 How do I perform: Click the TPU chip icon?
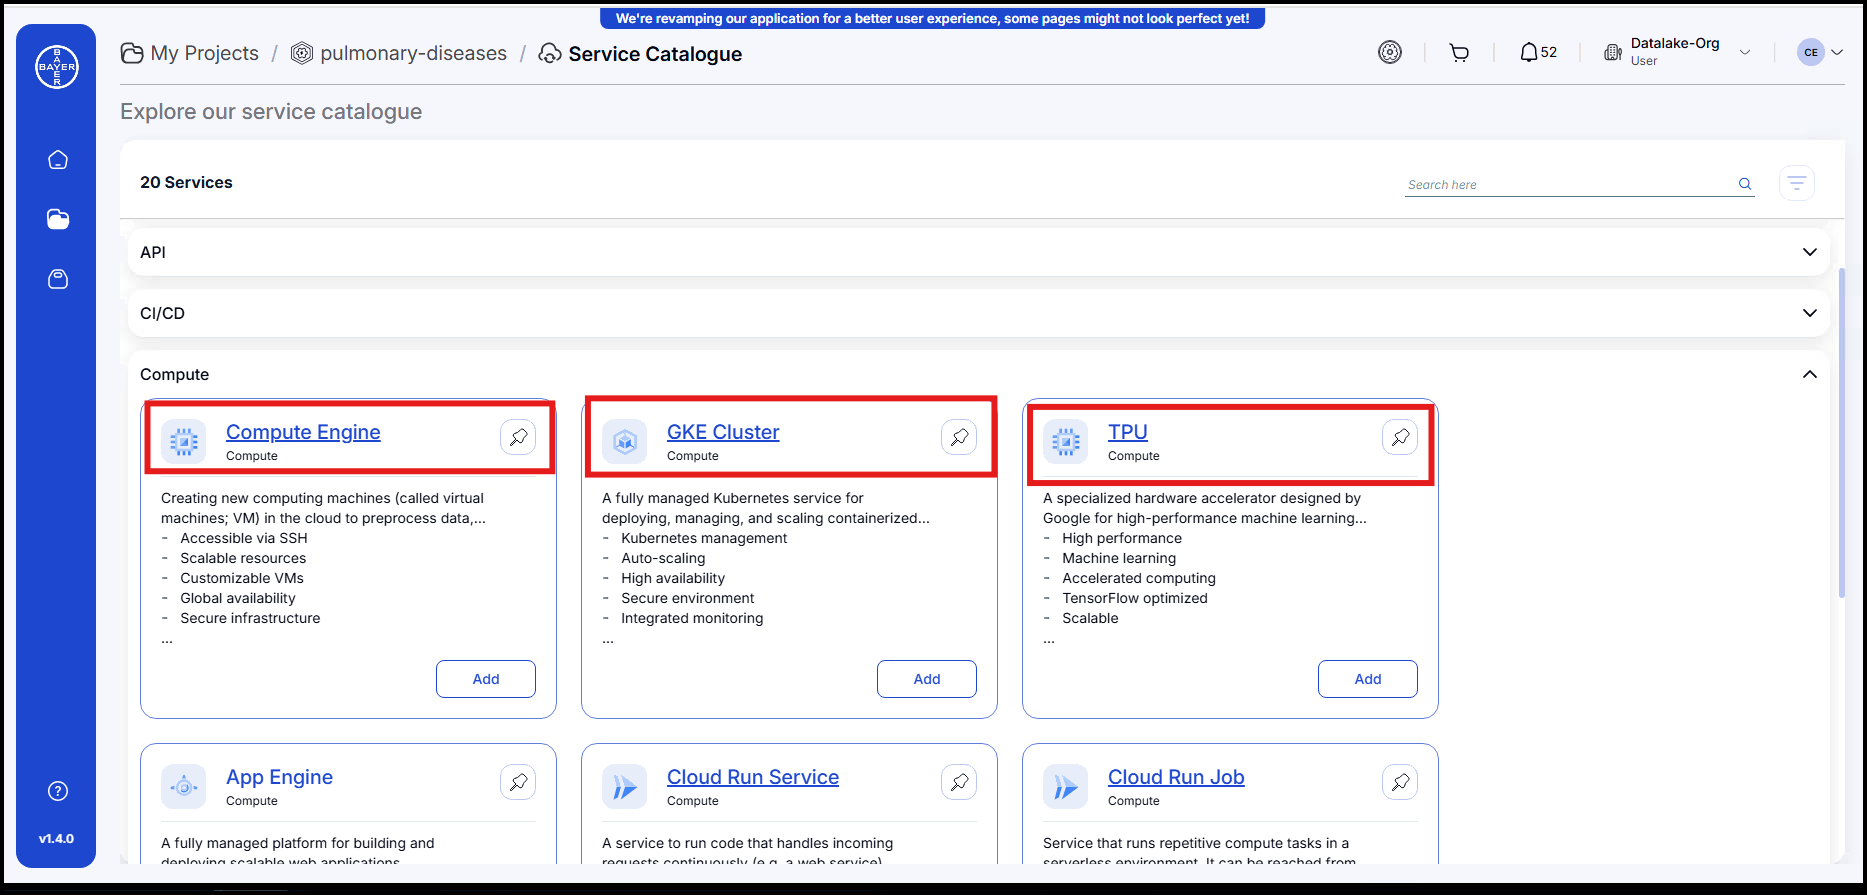point(1066,441)
